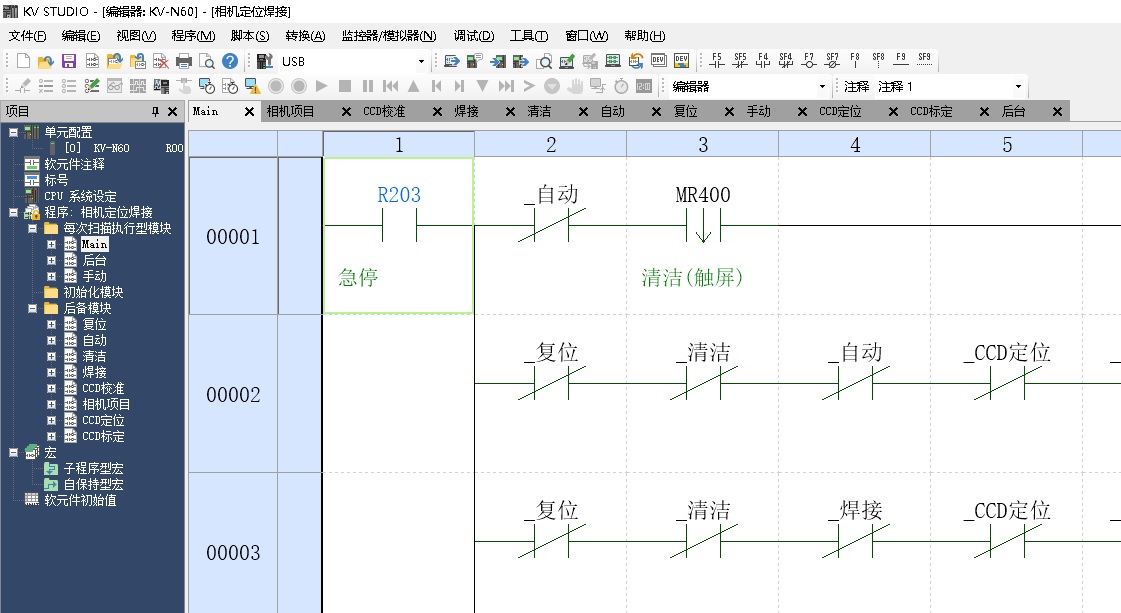Screen dimensions: 1121x613
Task: Select CPU 系统设定 in project tree
Action: (x=80, y=196)
